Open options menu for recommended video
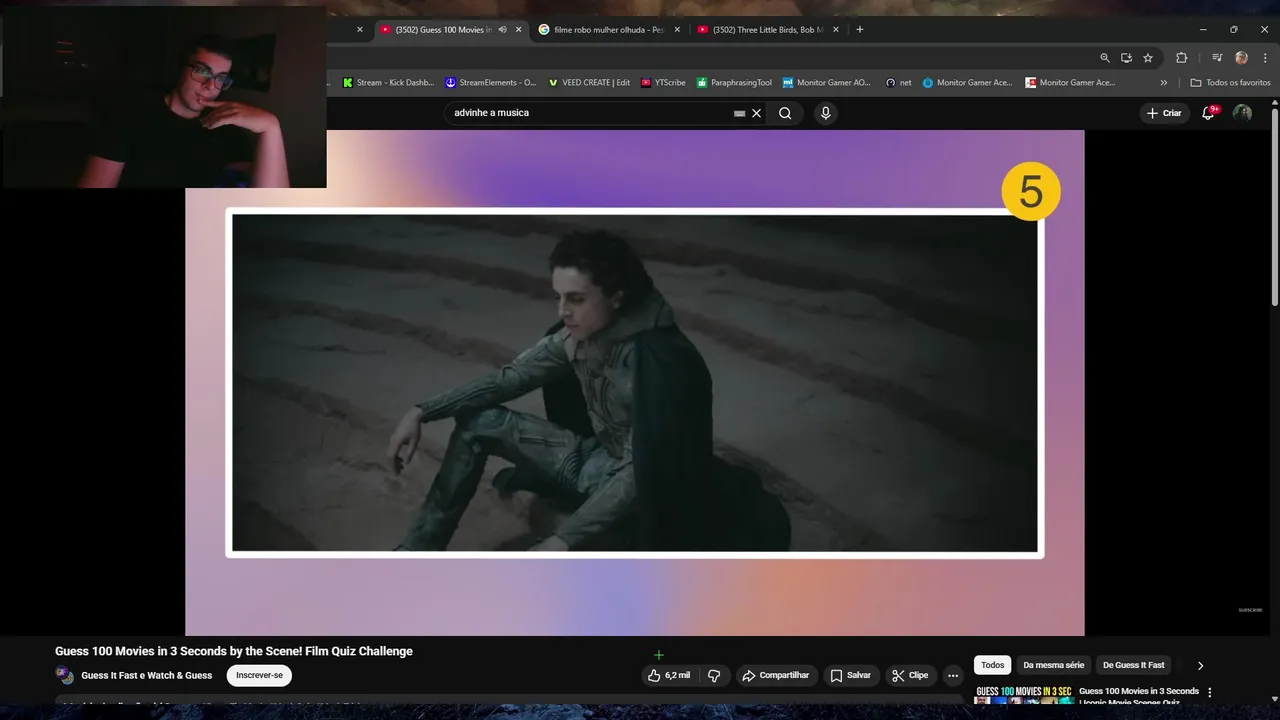Screen dimensions: 1280x720 coord(1209,692)
